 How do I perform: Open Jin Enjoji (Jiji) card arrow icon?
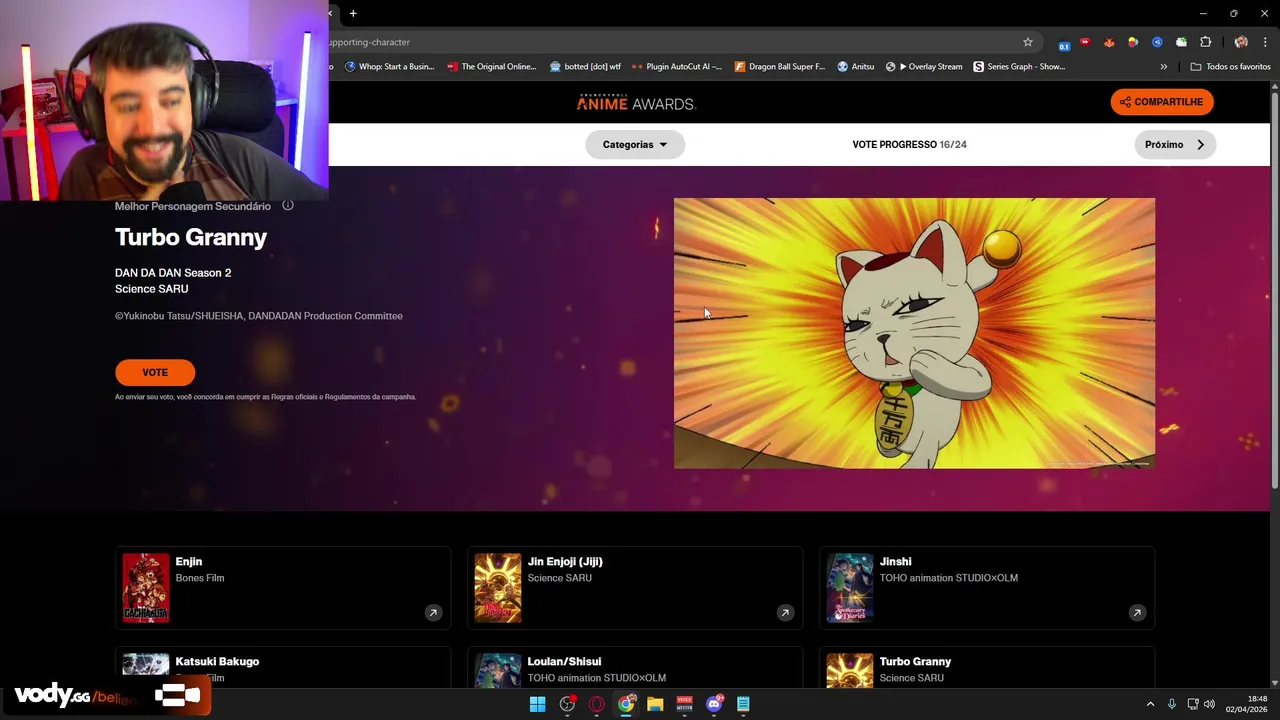coord(785,613)
